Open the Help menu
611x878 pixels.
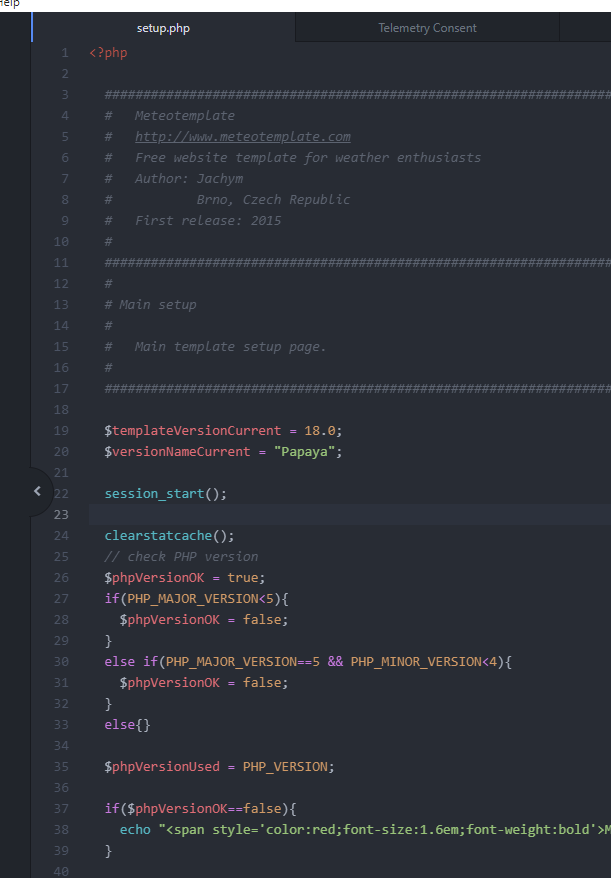(10, 4)
